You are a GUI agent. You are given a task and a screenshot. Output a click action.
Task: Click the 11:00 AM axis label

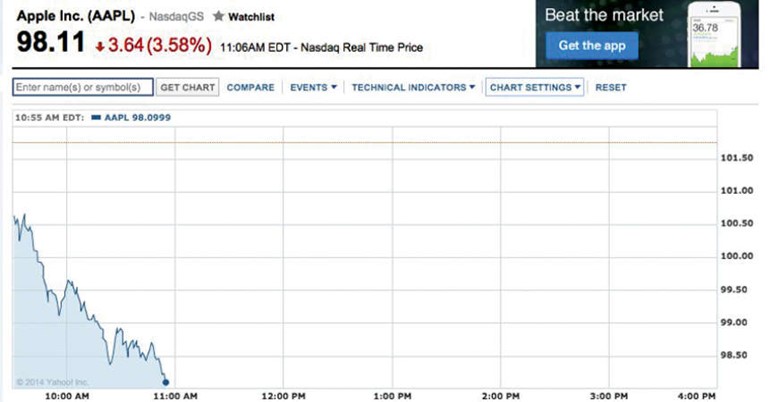[175, 396]
